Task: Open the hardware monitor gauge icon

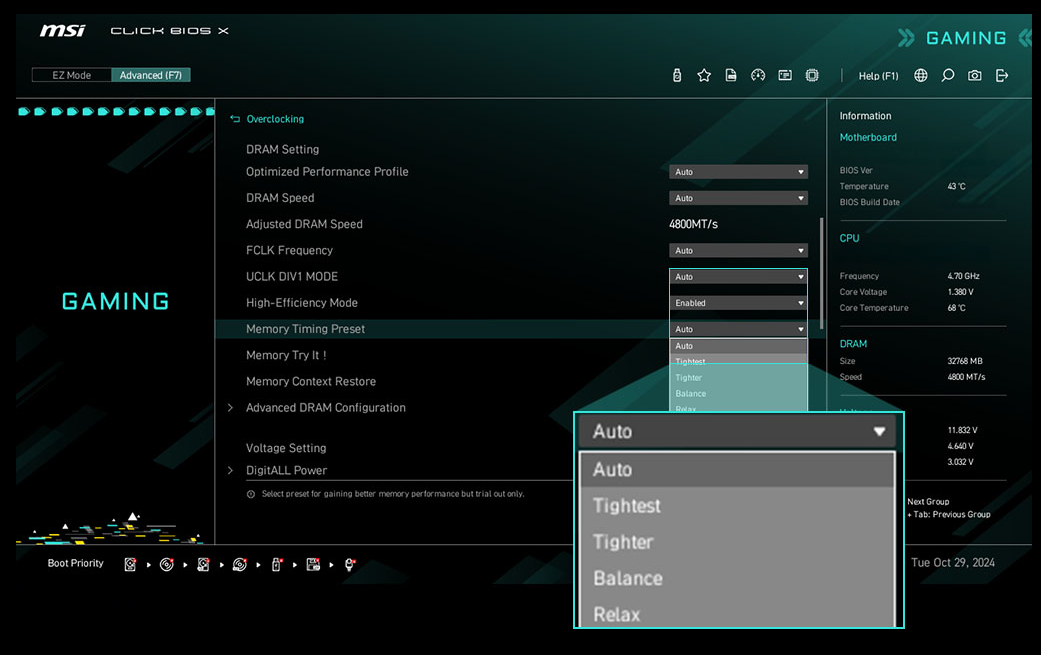Action: point(758,75)
